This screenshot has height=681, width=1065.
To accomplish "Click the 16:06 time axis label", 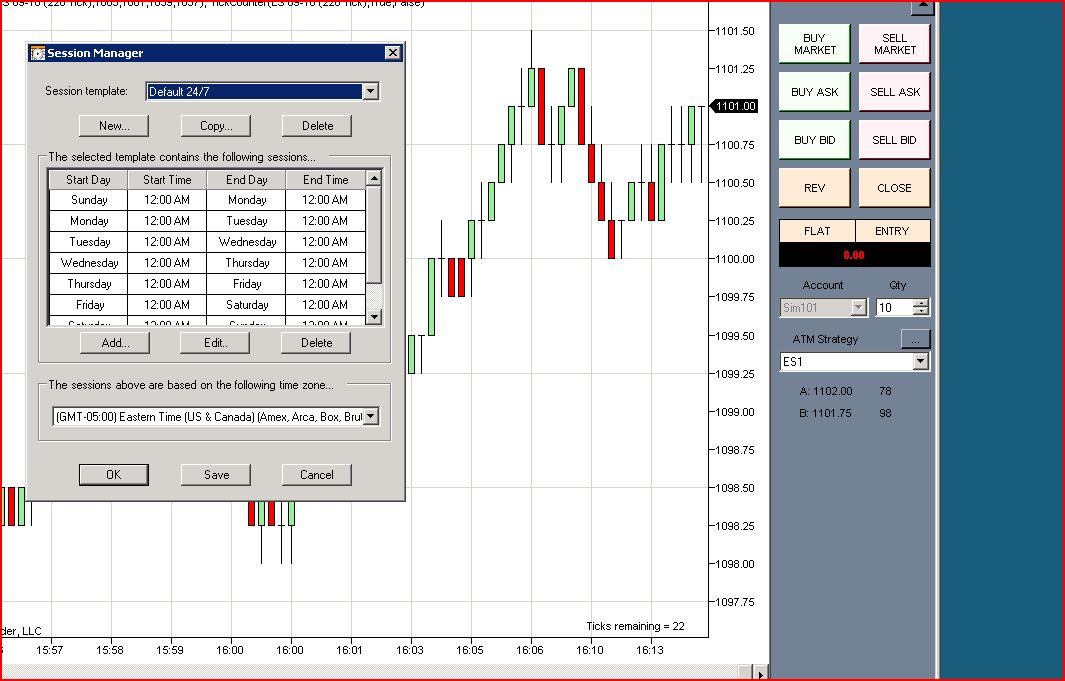I will [x=530, y=650].
